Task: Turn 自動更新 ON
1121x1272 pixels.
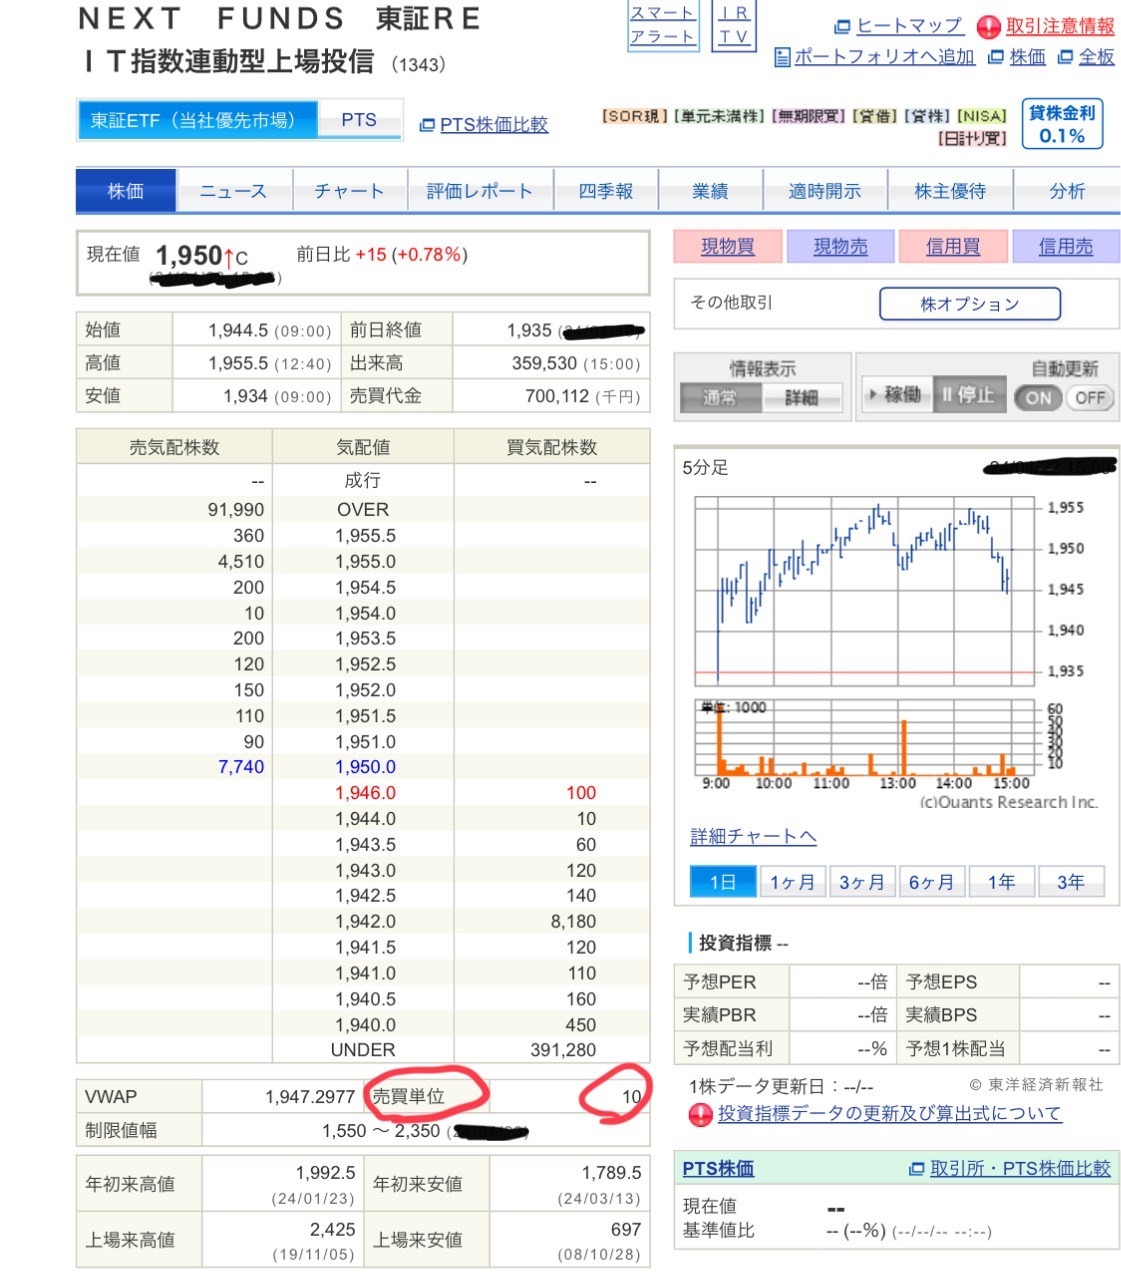Action: pyautogui.click(x=1038, y=397)
